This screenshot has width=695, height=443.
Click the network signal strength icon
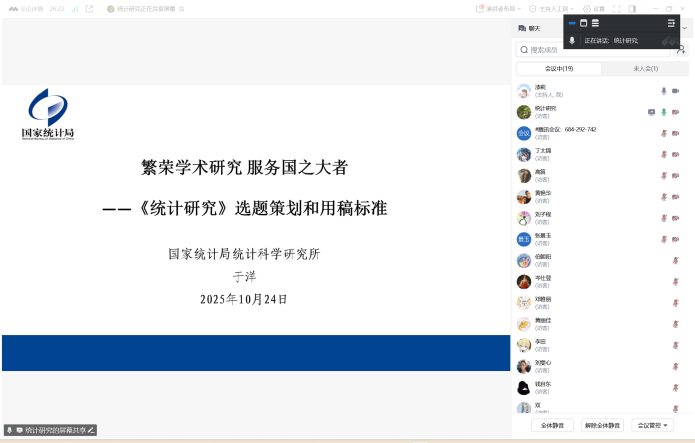75,8
